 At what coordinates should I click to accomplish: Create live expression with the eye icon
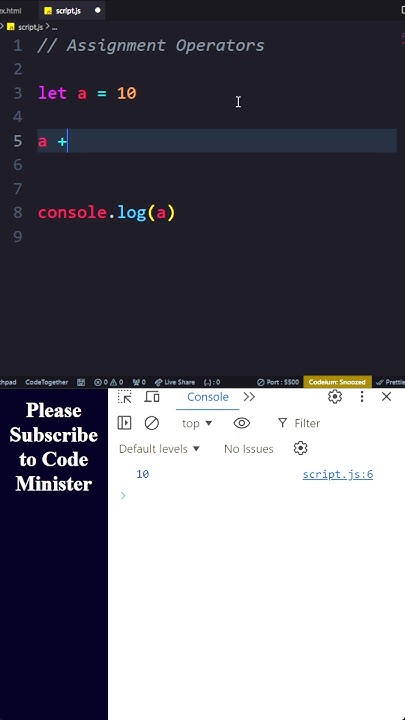tap(242, 423)
